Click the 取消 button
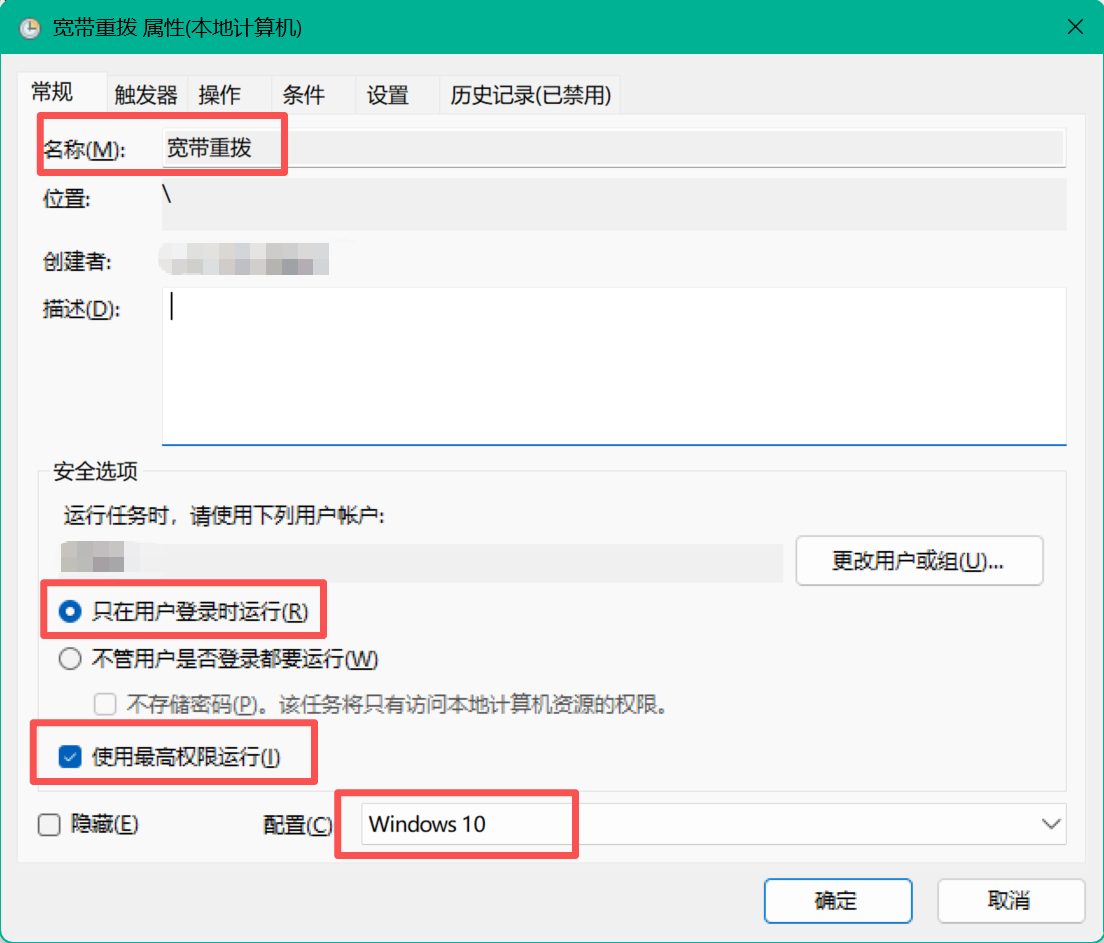1104x943 pixels. pos(1010,900)
